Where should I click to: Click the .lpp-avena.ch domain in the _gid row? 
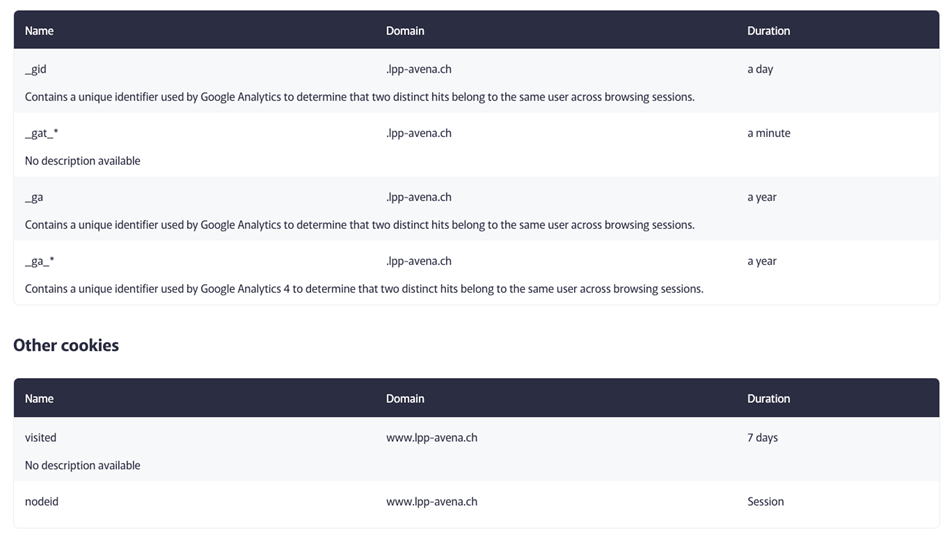click(x=418, y=69)
